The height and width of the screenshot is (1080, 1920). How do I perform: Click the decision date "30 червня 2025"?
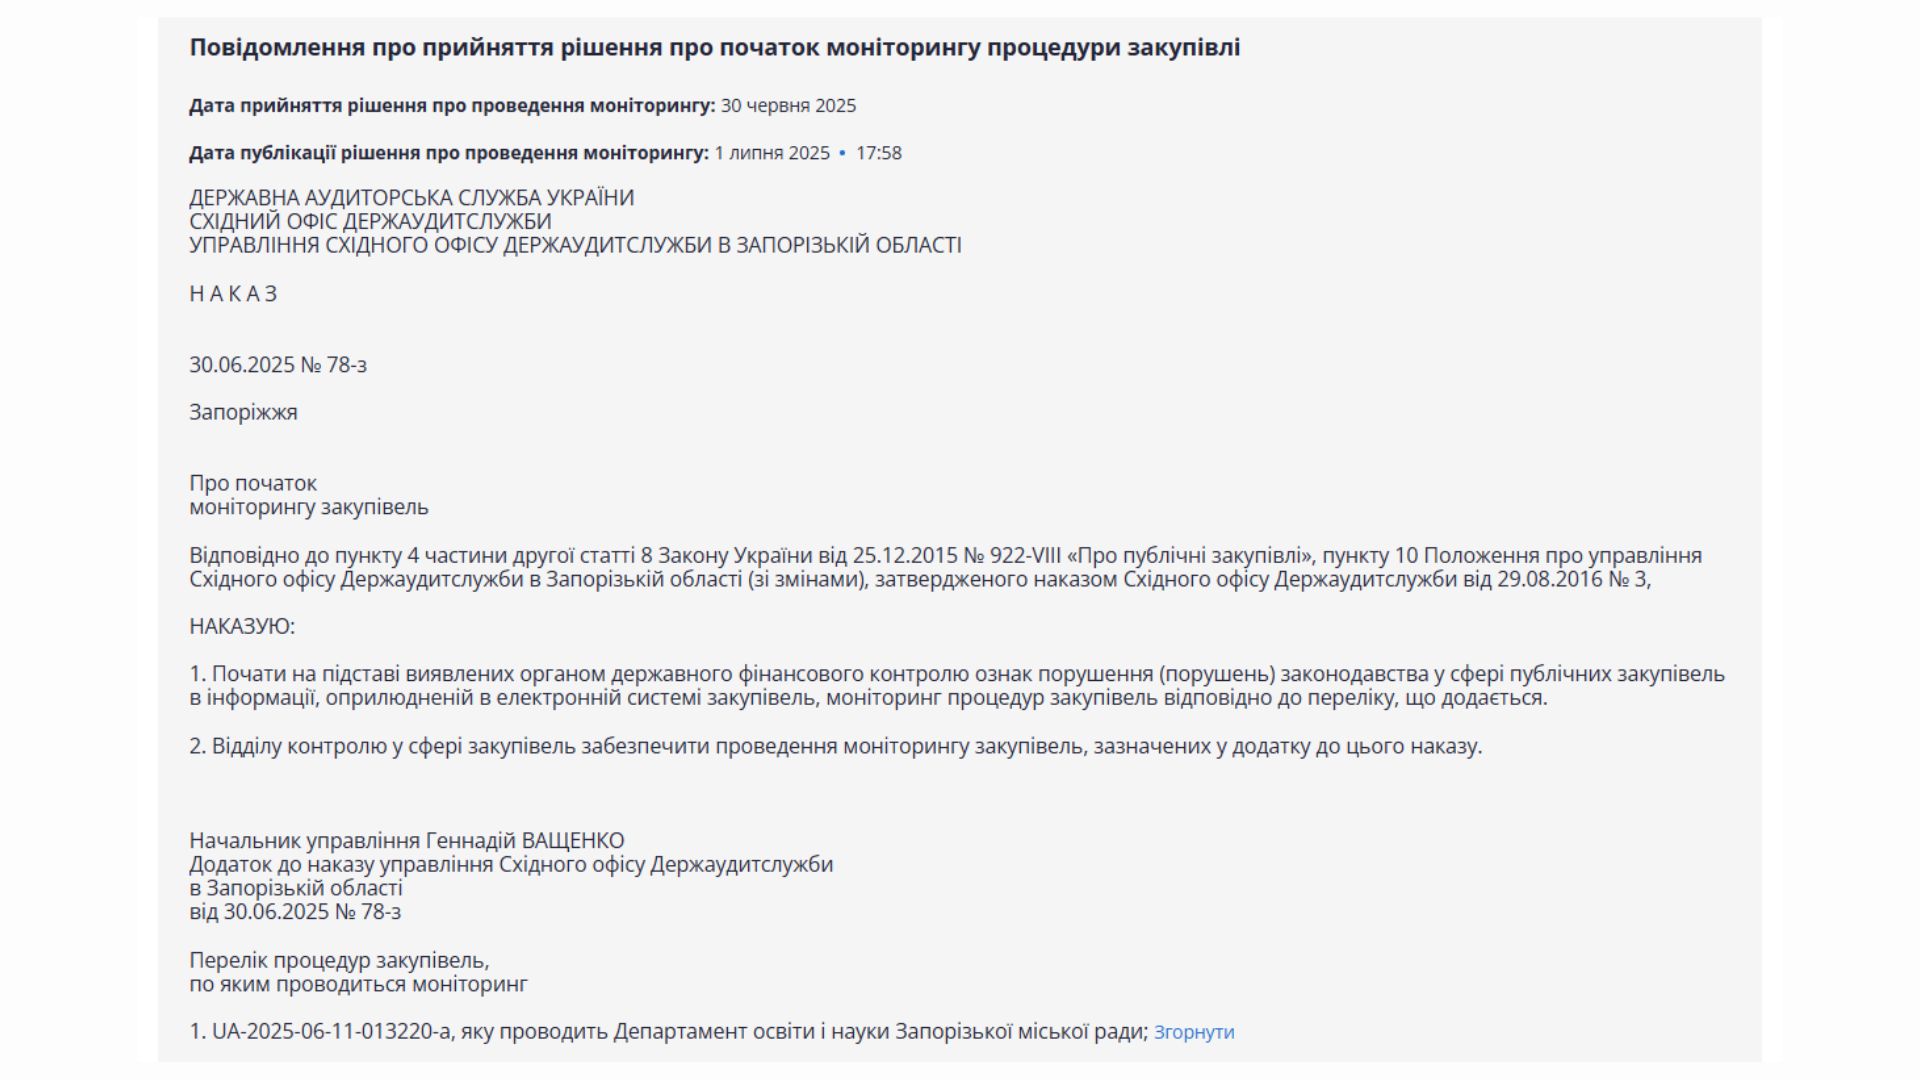click(788, 106)
